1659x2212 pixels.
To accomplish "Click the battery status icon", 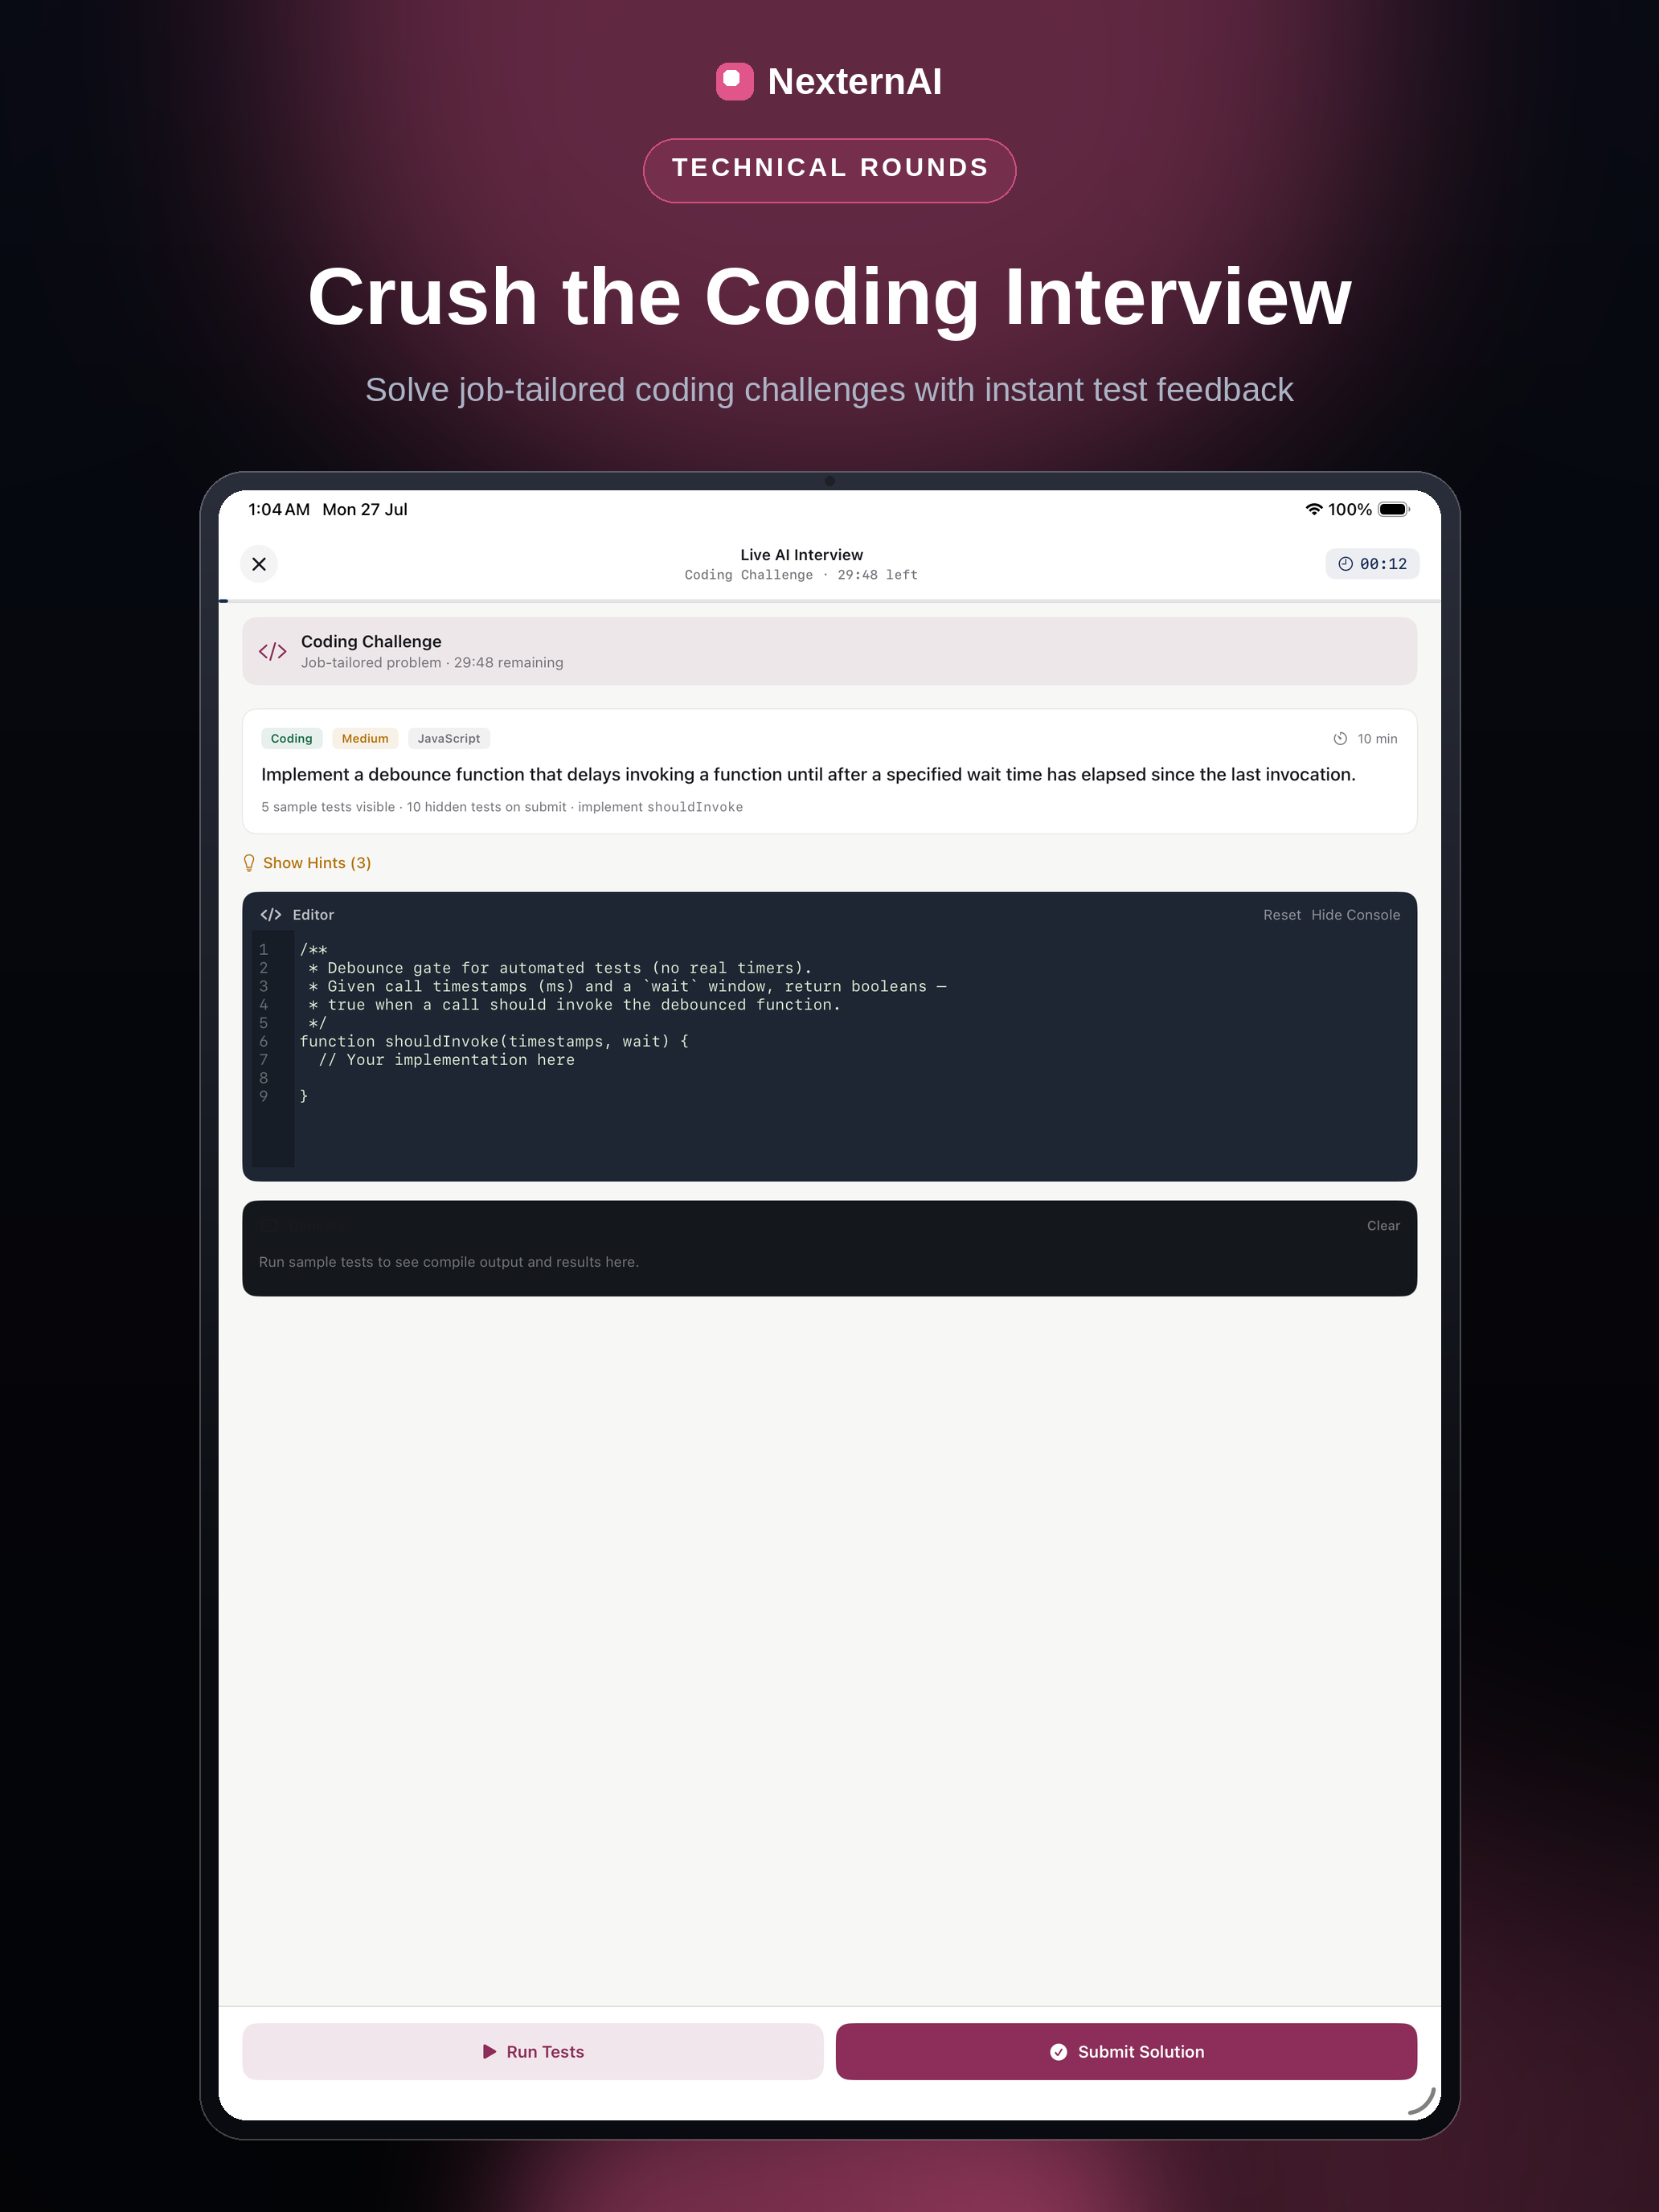I will [x=1393, y=509].
